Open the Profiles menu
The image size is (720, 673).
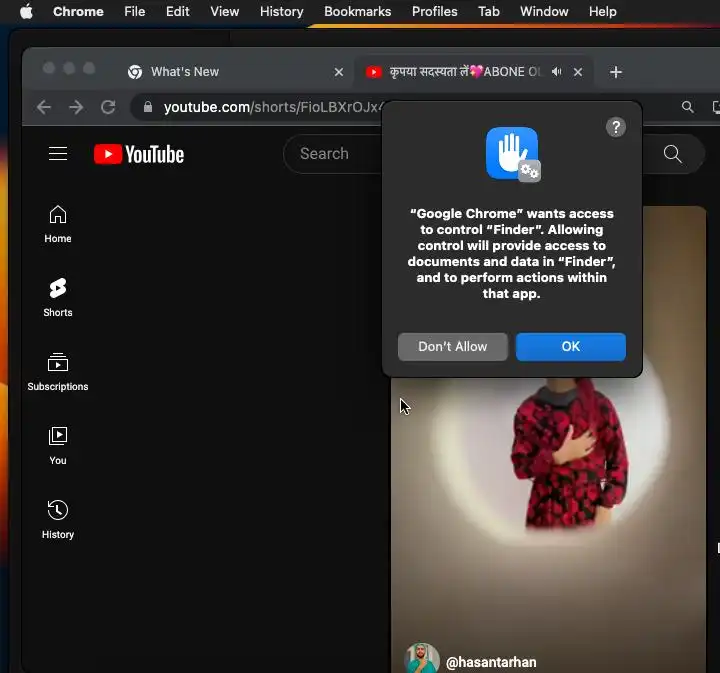click(x=434, y=11)
